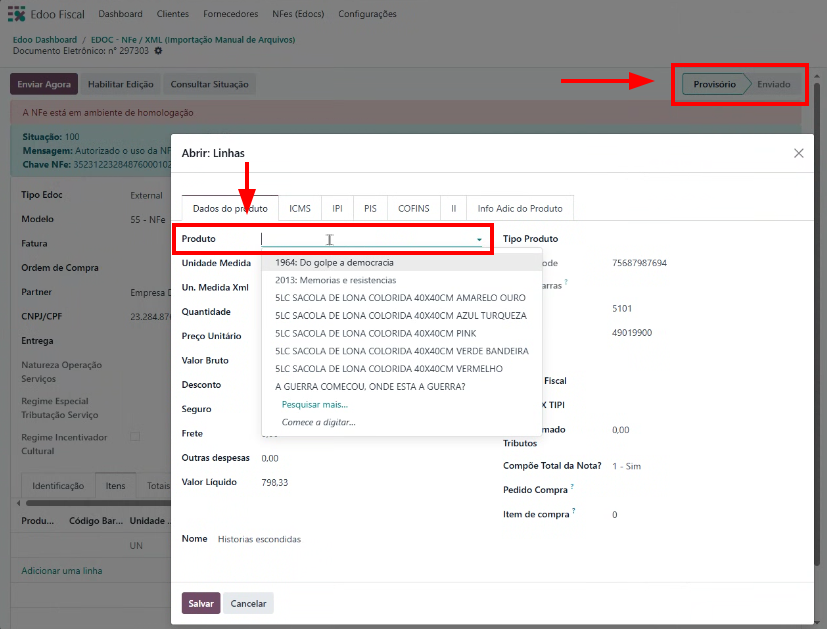
Task: Select the Enviado status stage
Action: click(774, 84)
